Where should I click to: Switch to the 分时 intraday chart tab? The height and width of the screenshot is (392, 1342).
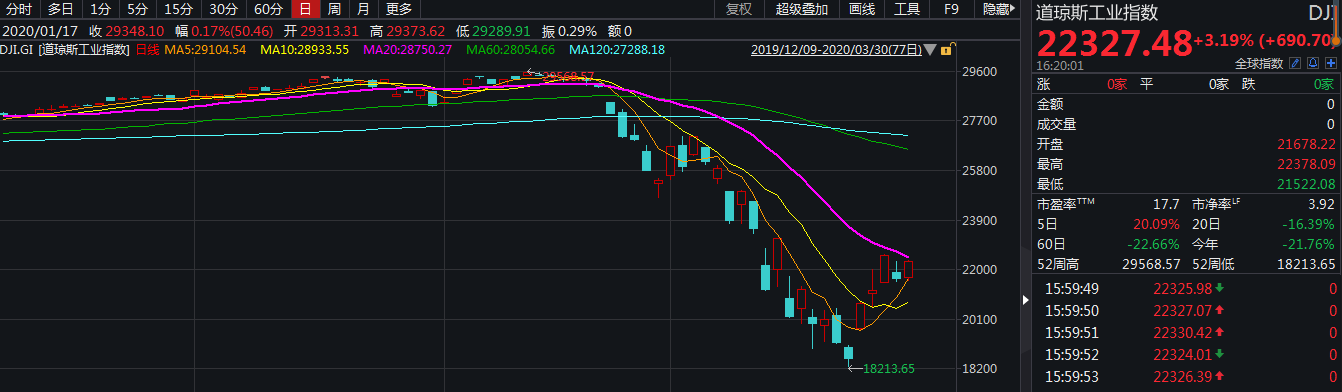[x=19, y=10]
